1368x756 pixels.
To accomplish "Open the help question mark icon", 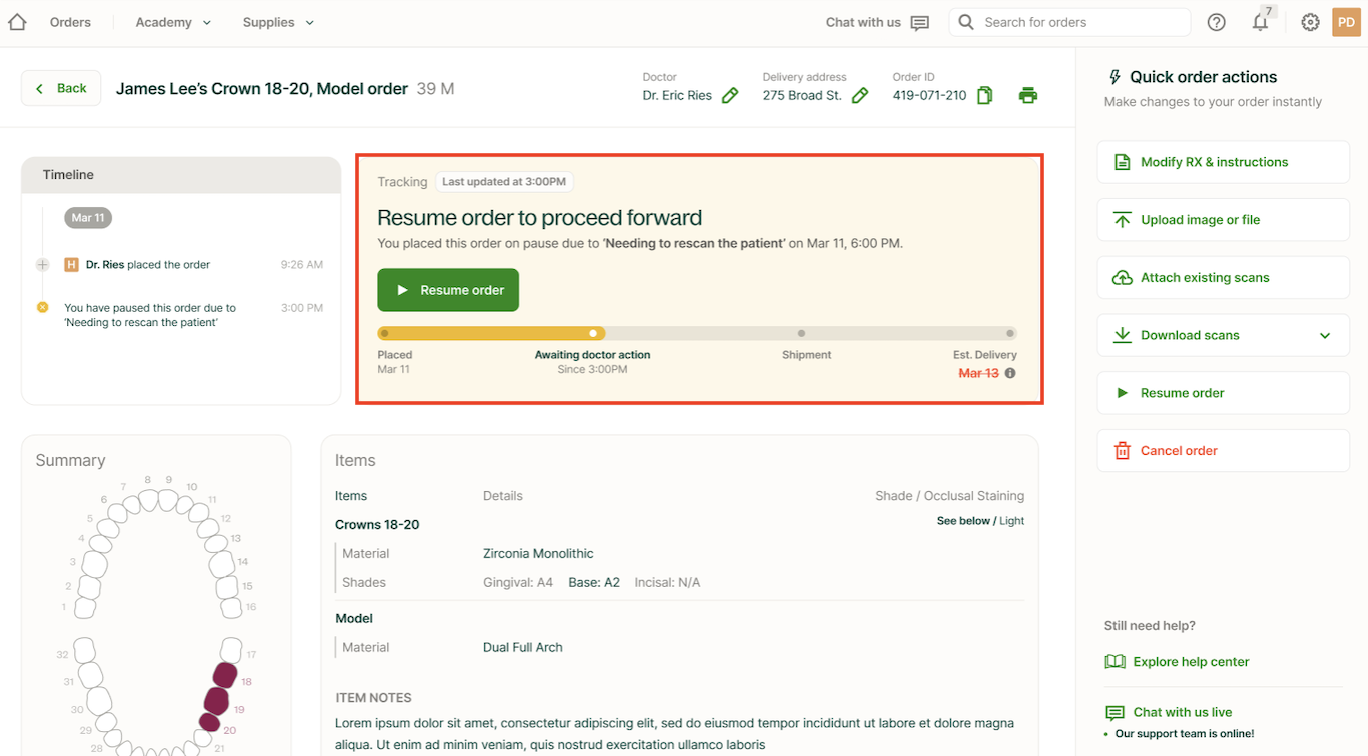I will 1216,22.
